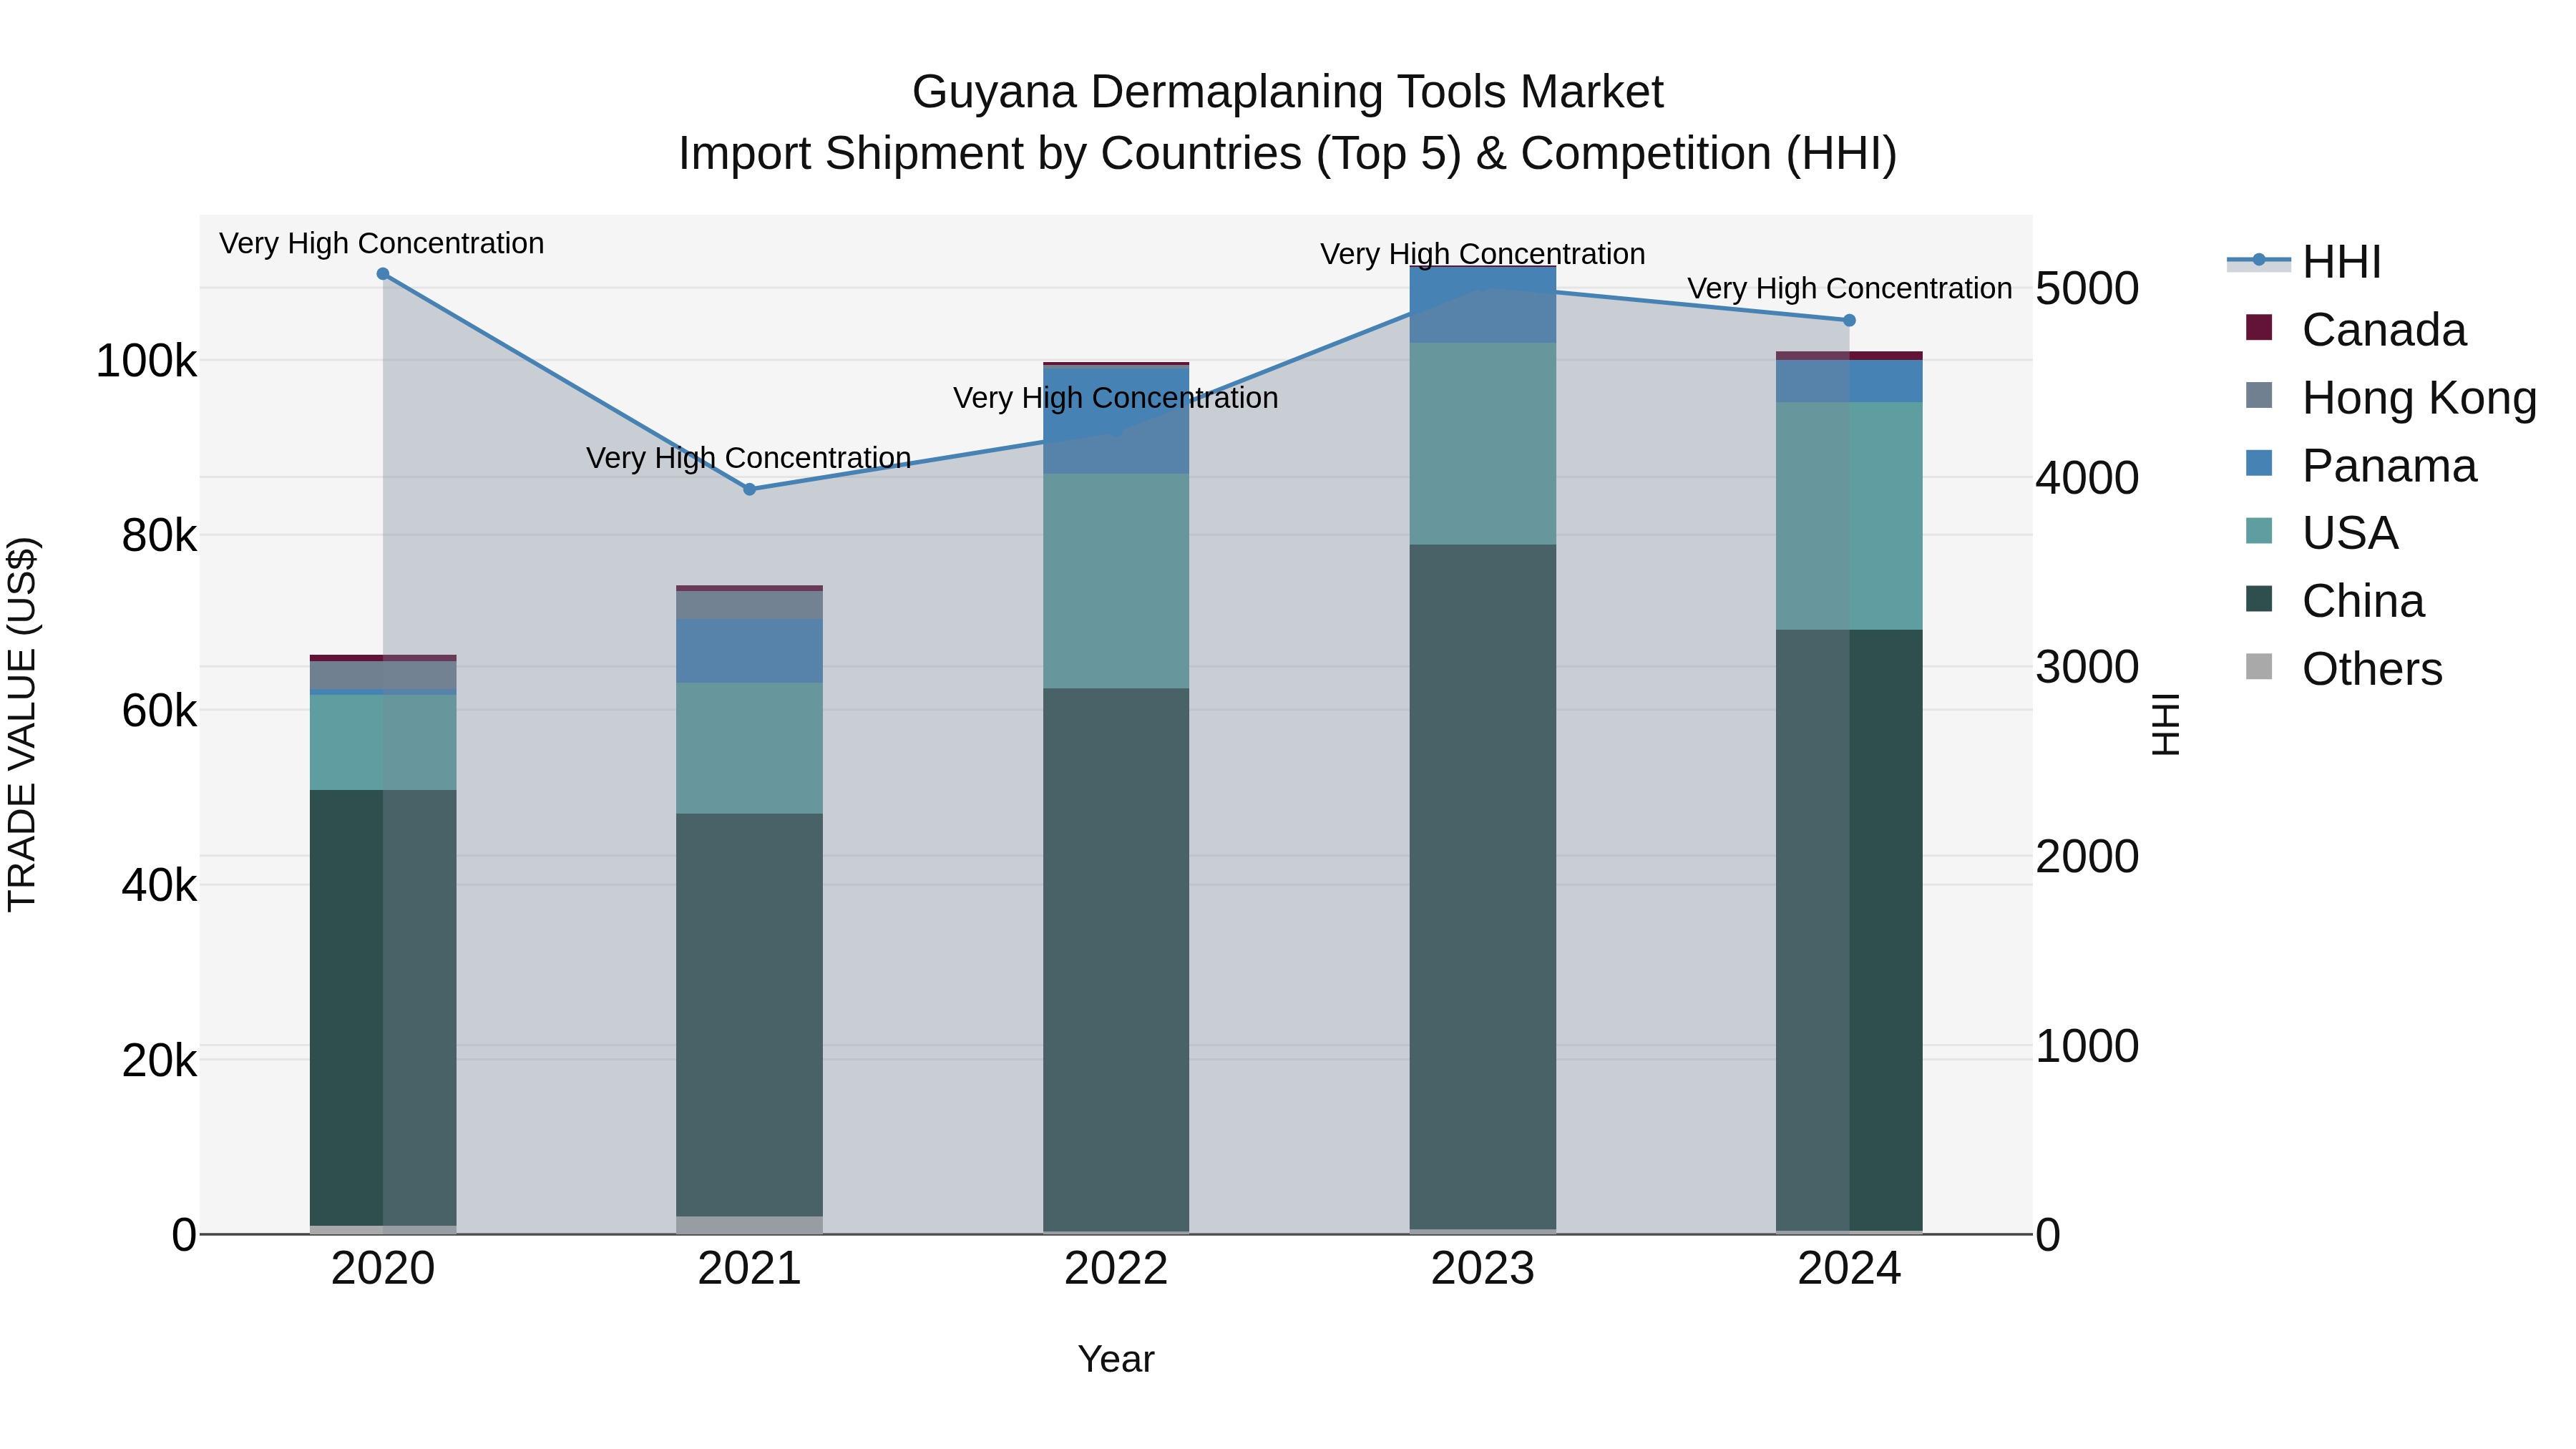The width and height of the screenshot is (2576, 1449).
Task: Click the 2021 HHI data point marker
Action: (x=750, y=489)
